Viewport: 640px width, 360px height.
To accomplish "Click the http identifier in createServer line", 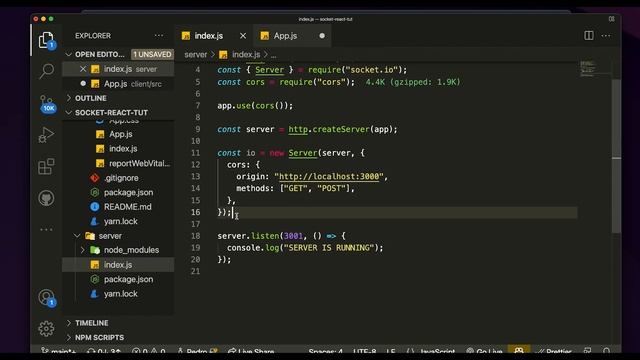I will [x=298, y=129].
